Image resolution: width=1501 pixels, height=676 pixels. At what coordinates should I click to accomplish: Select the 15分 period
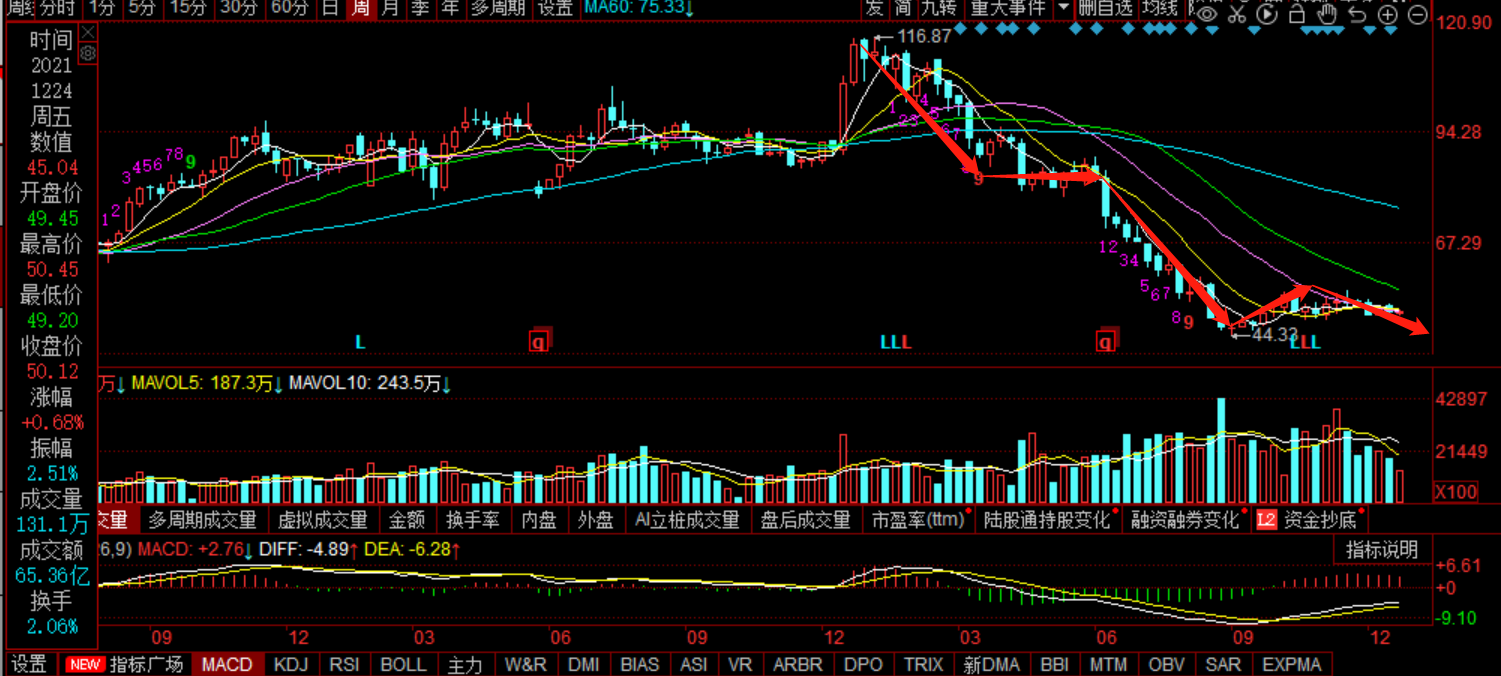click(x=186, y=8)
